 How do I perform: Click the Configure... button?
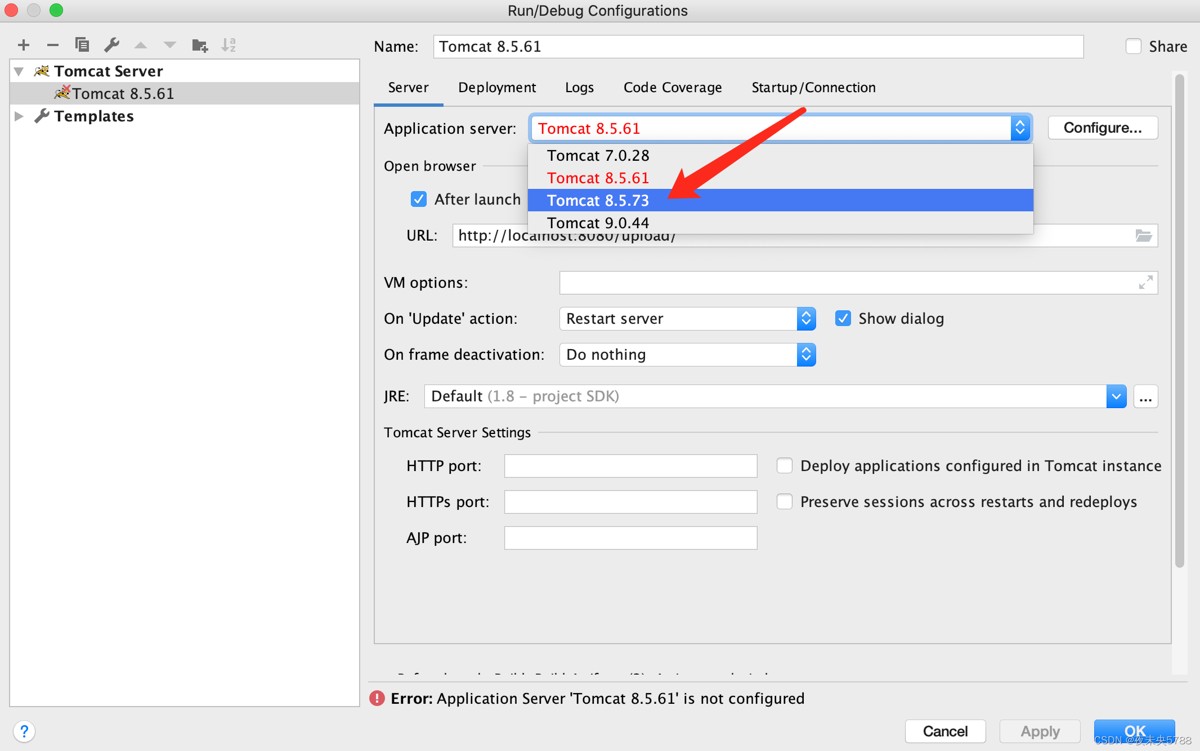pos(1102,128)
